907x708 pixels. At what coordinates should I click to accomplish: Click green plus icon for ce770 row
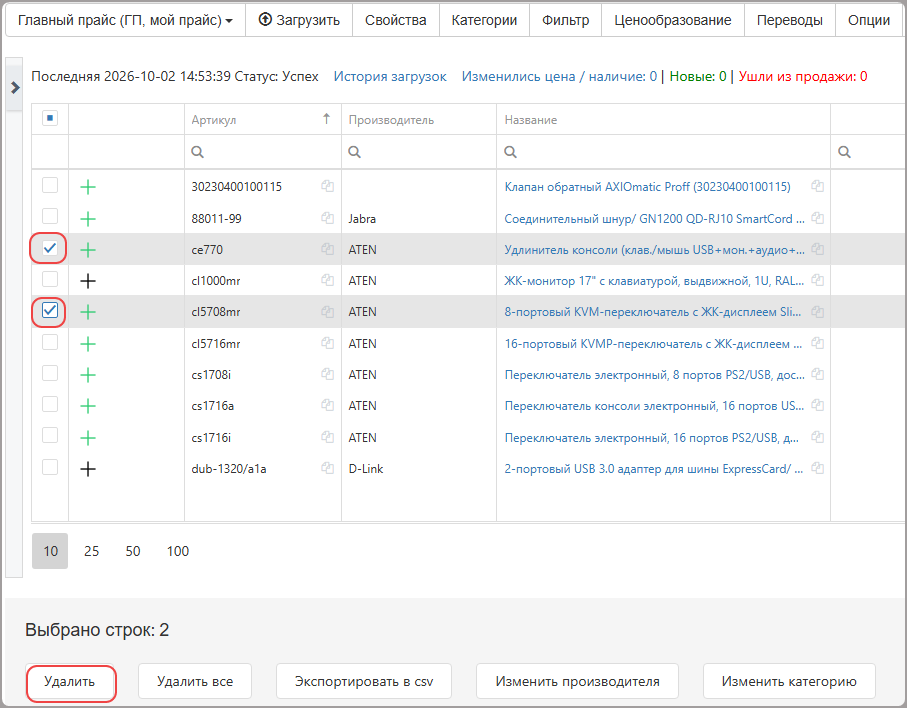tap(88, 250)
